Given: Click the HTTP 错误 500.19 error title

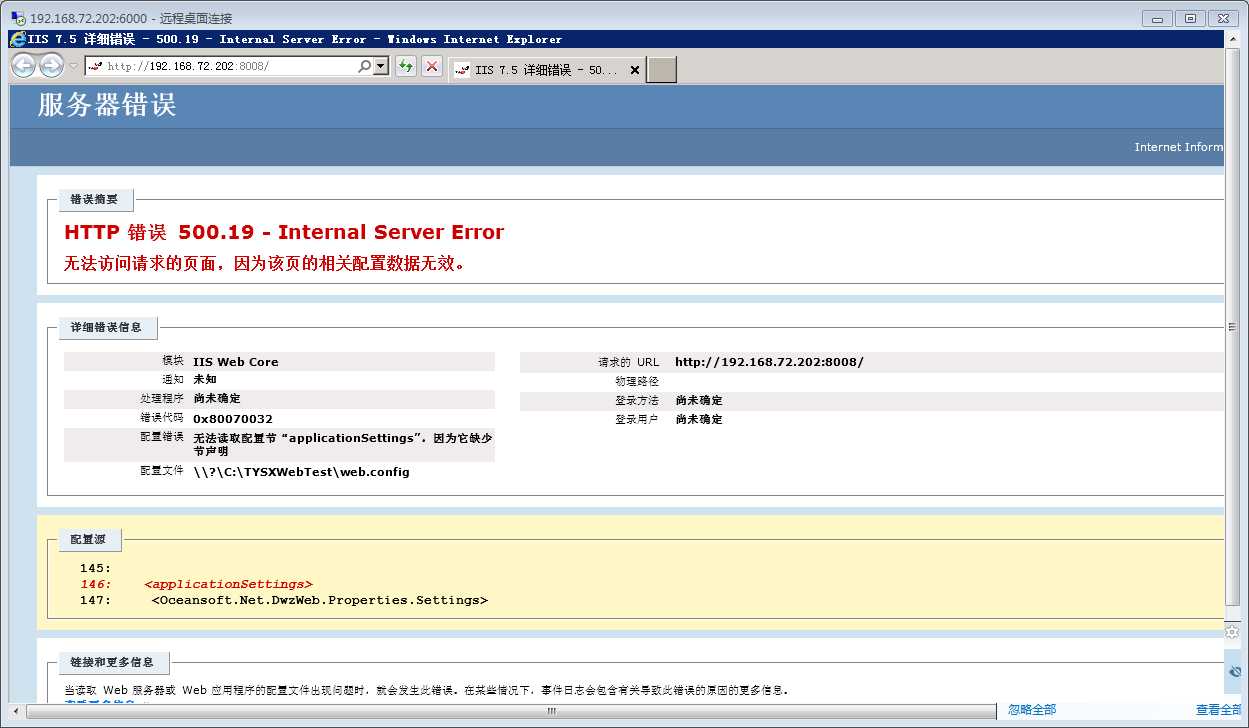Looking at the screenshot, I should (x=284, y=232).
